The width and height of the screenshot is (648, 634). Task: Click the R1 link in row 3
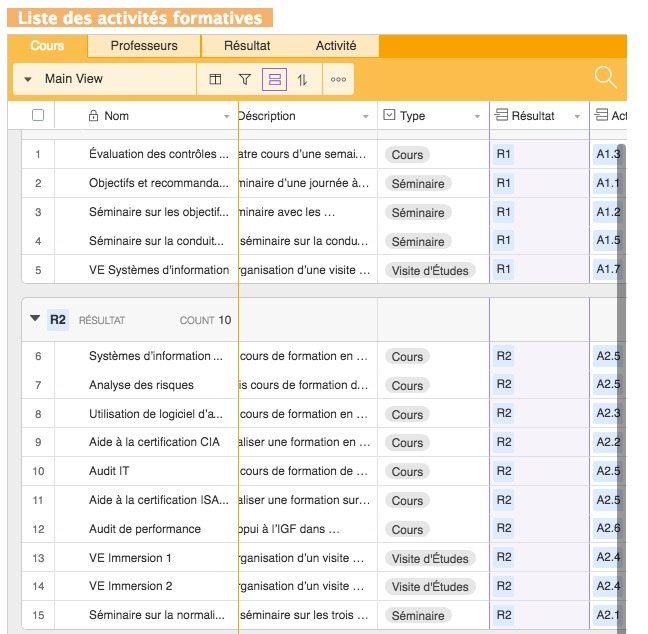[503, 212]
